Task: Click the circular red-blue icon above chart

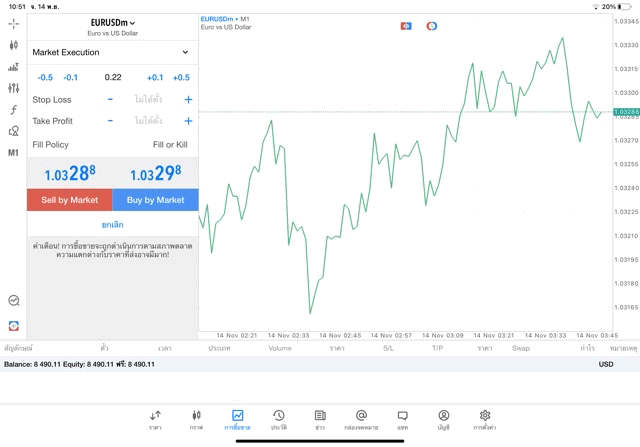Action: point(432,26)
